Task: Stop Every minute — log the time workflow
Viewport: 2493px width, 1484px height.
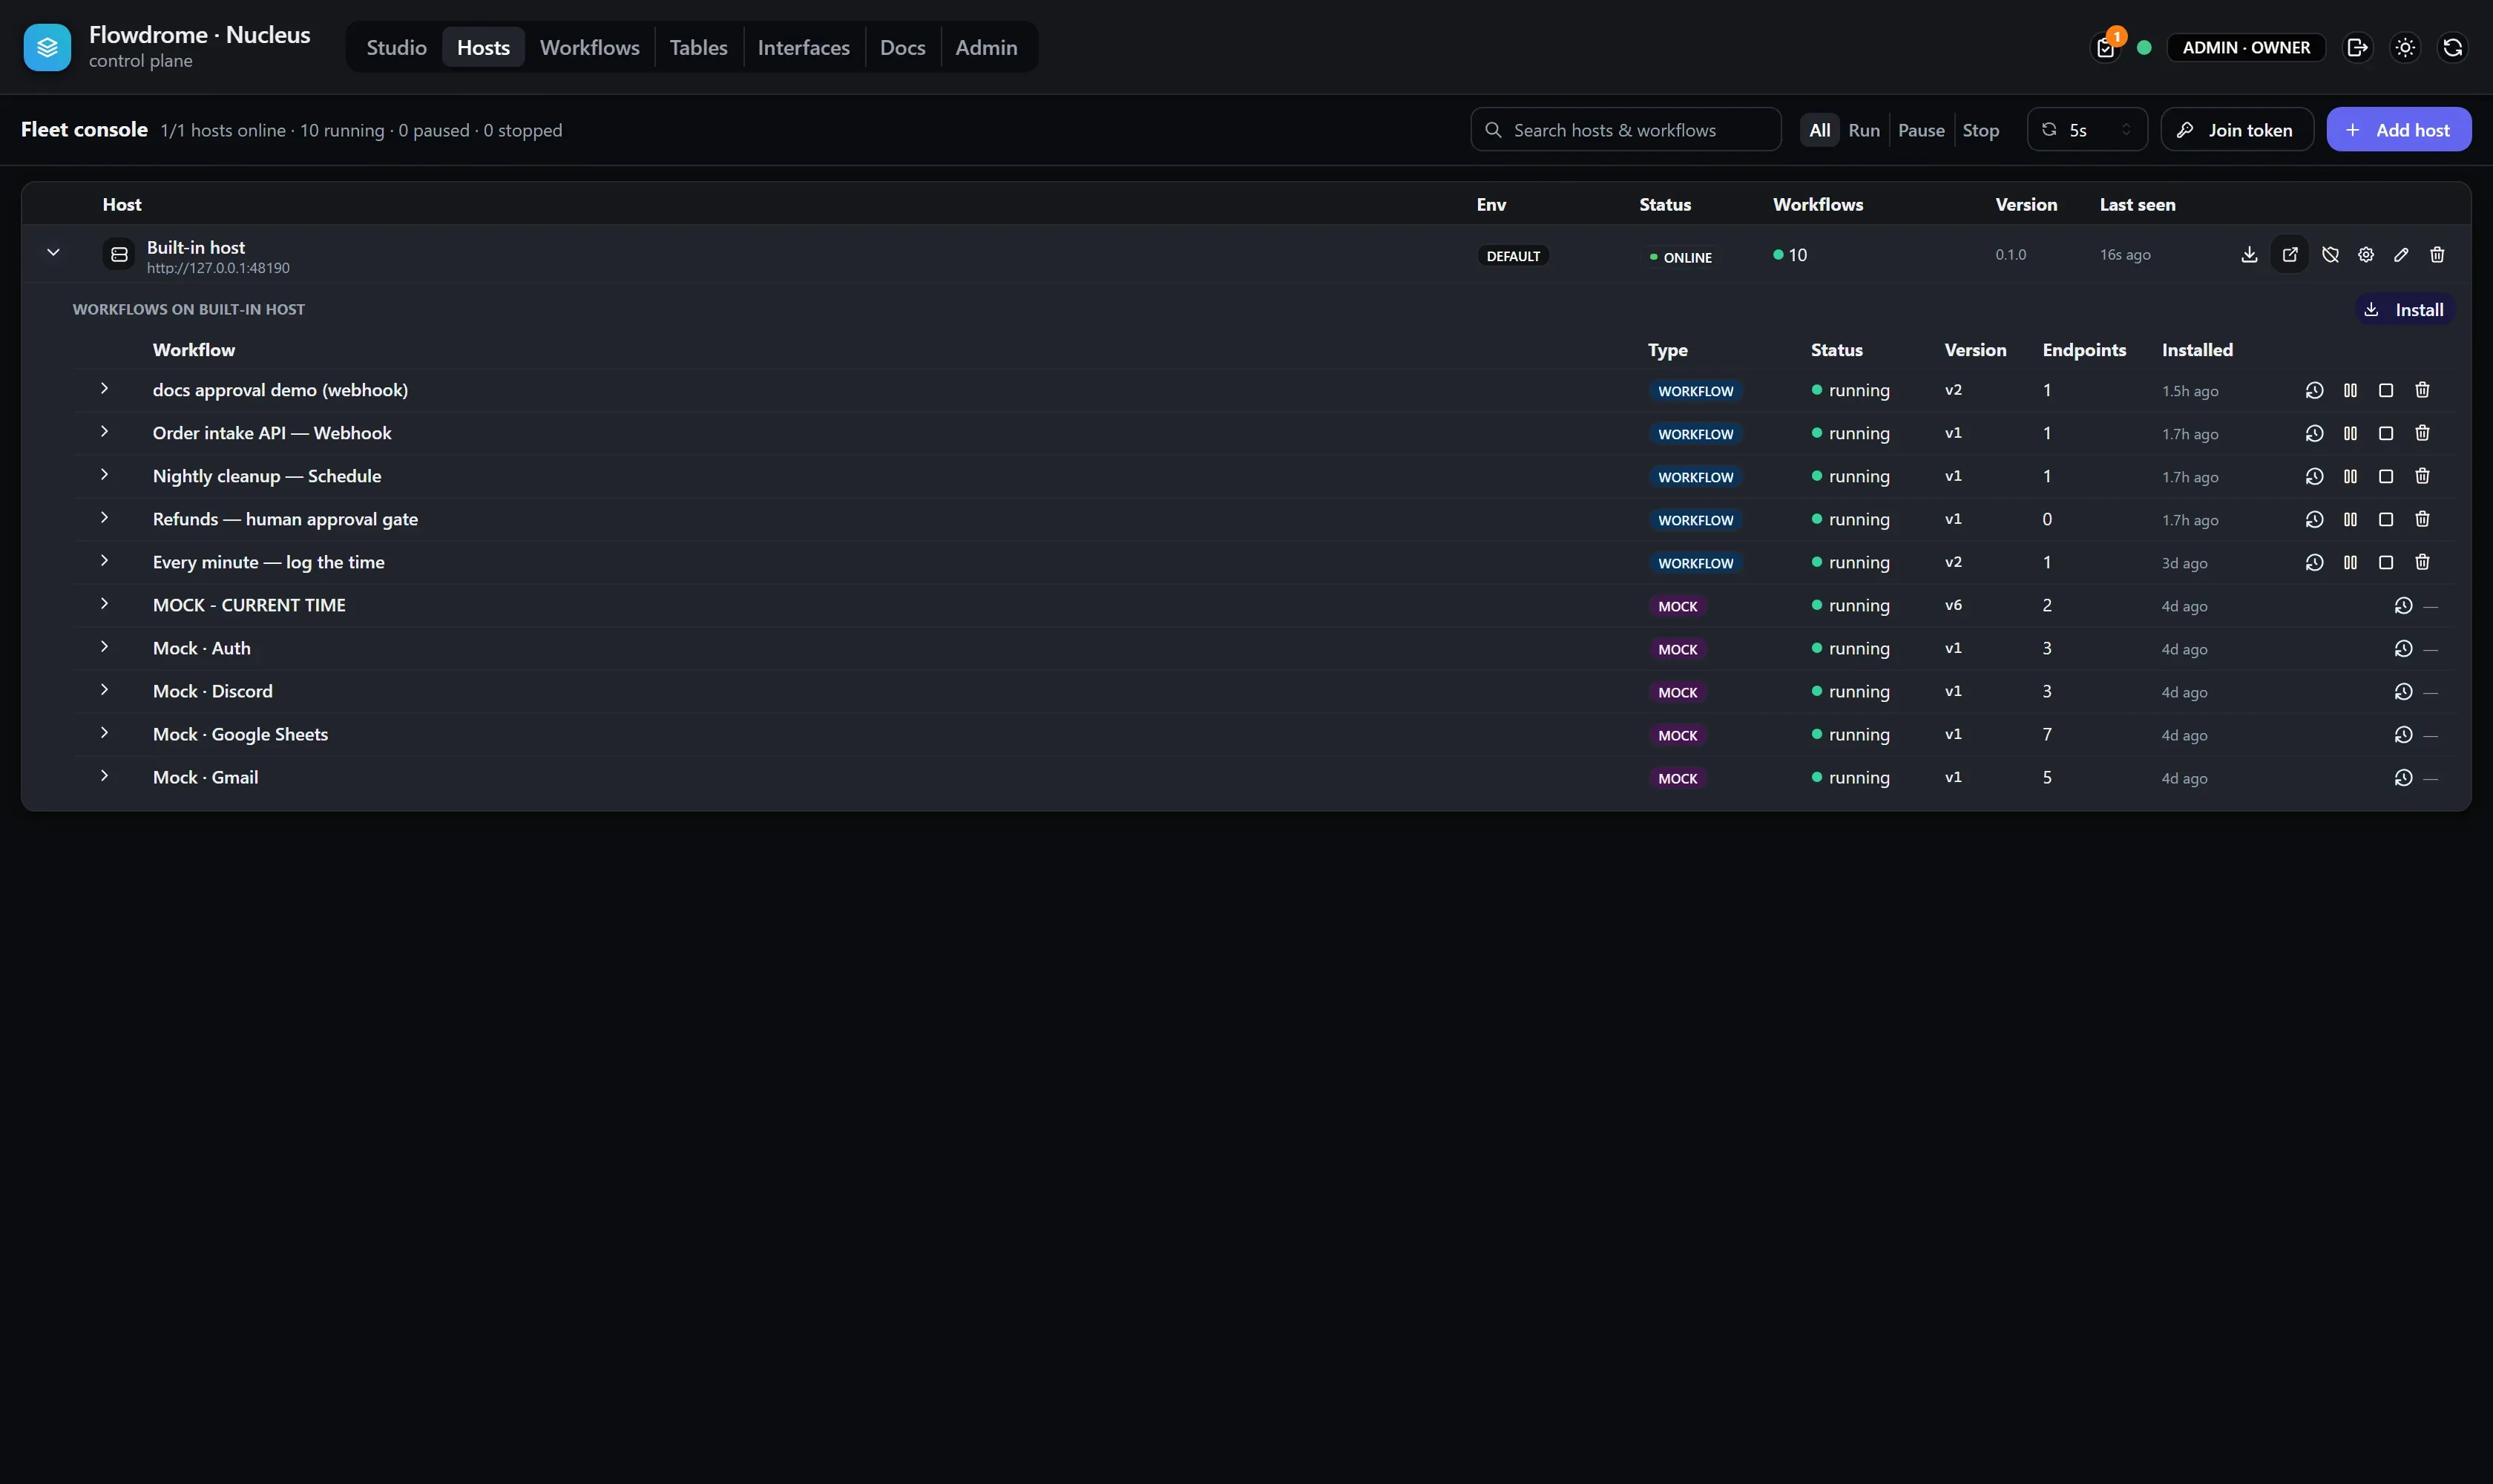Action: click(2386, 563)
